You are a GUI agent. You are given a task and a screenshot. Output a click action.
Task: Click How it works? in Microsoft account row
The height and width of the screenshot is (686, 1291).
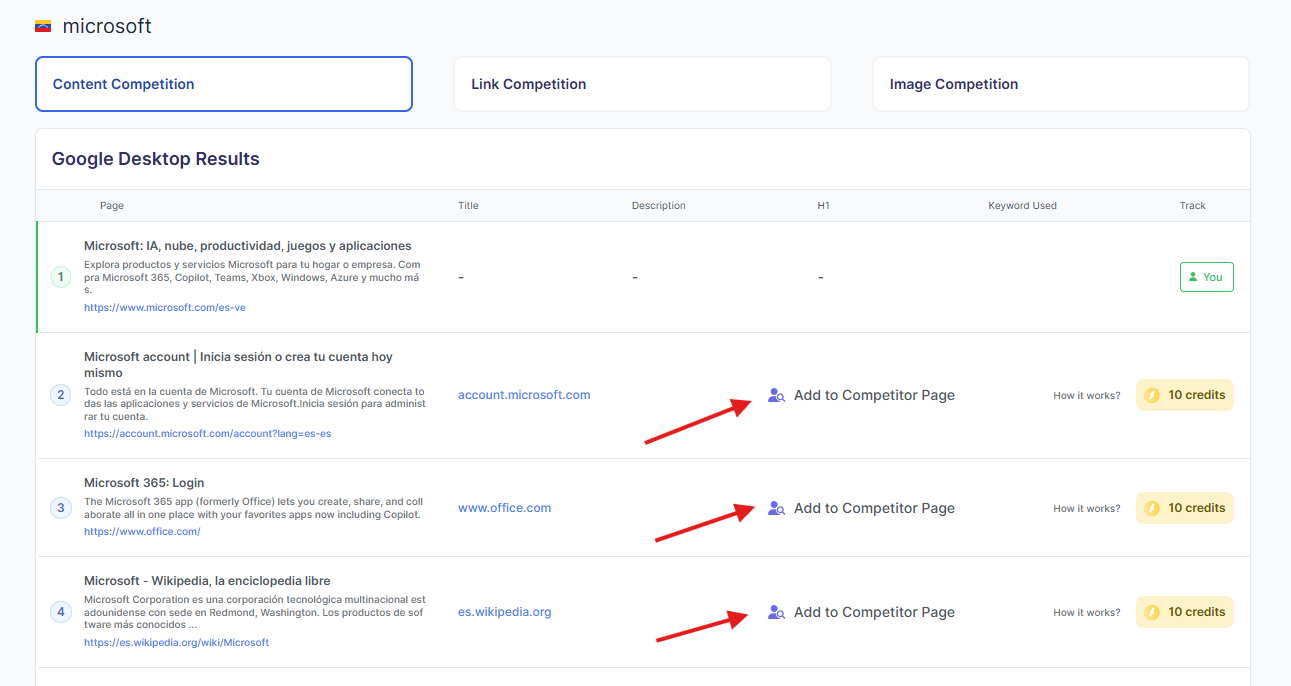tap(1086, 396)
